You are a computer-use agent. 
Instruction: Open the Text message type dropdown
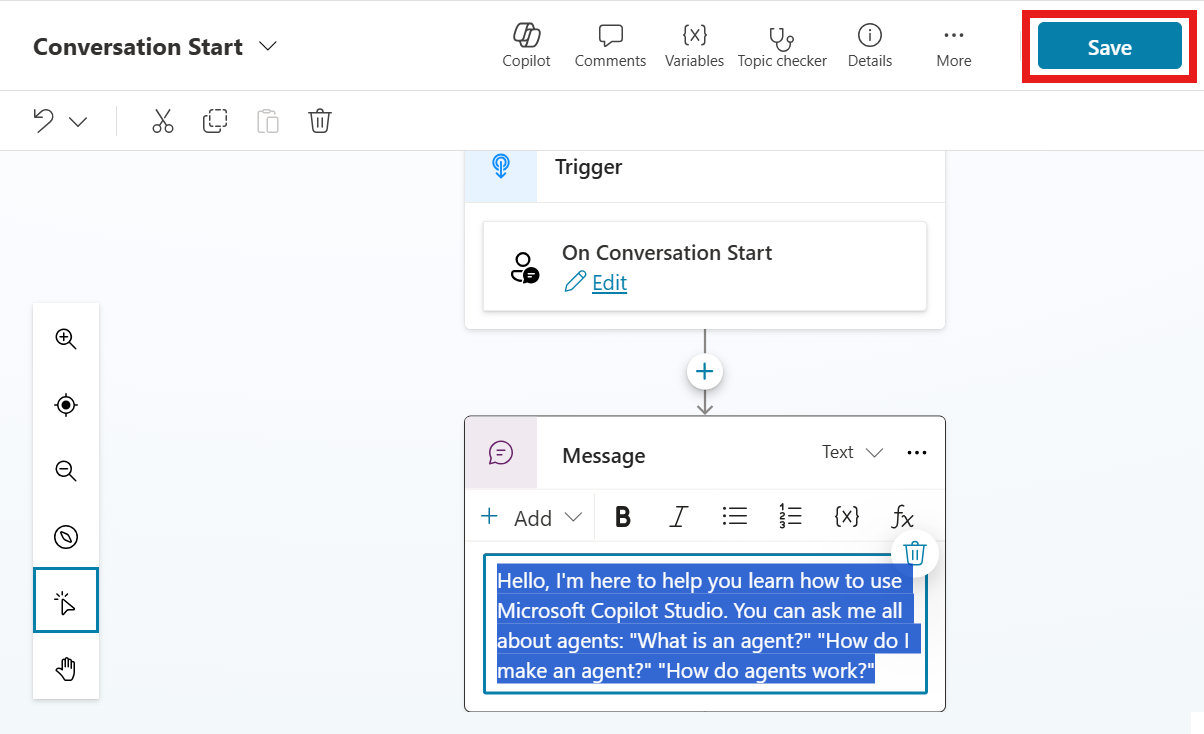coord(852,452)
